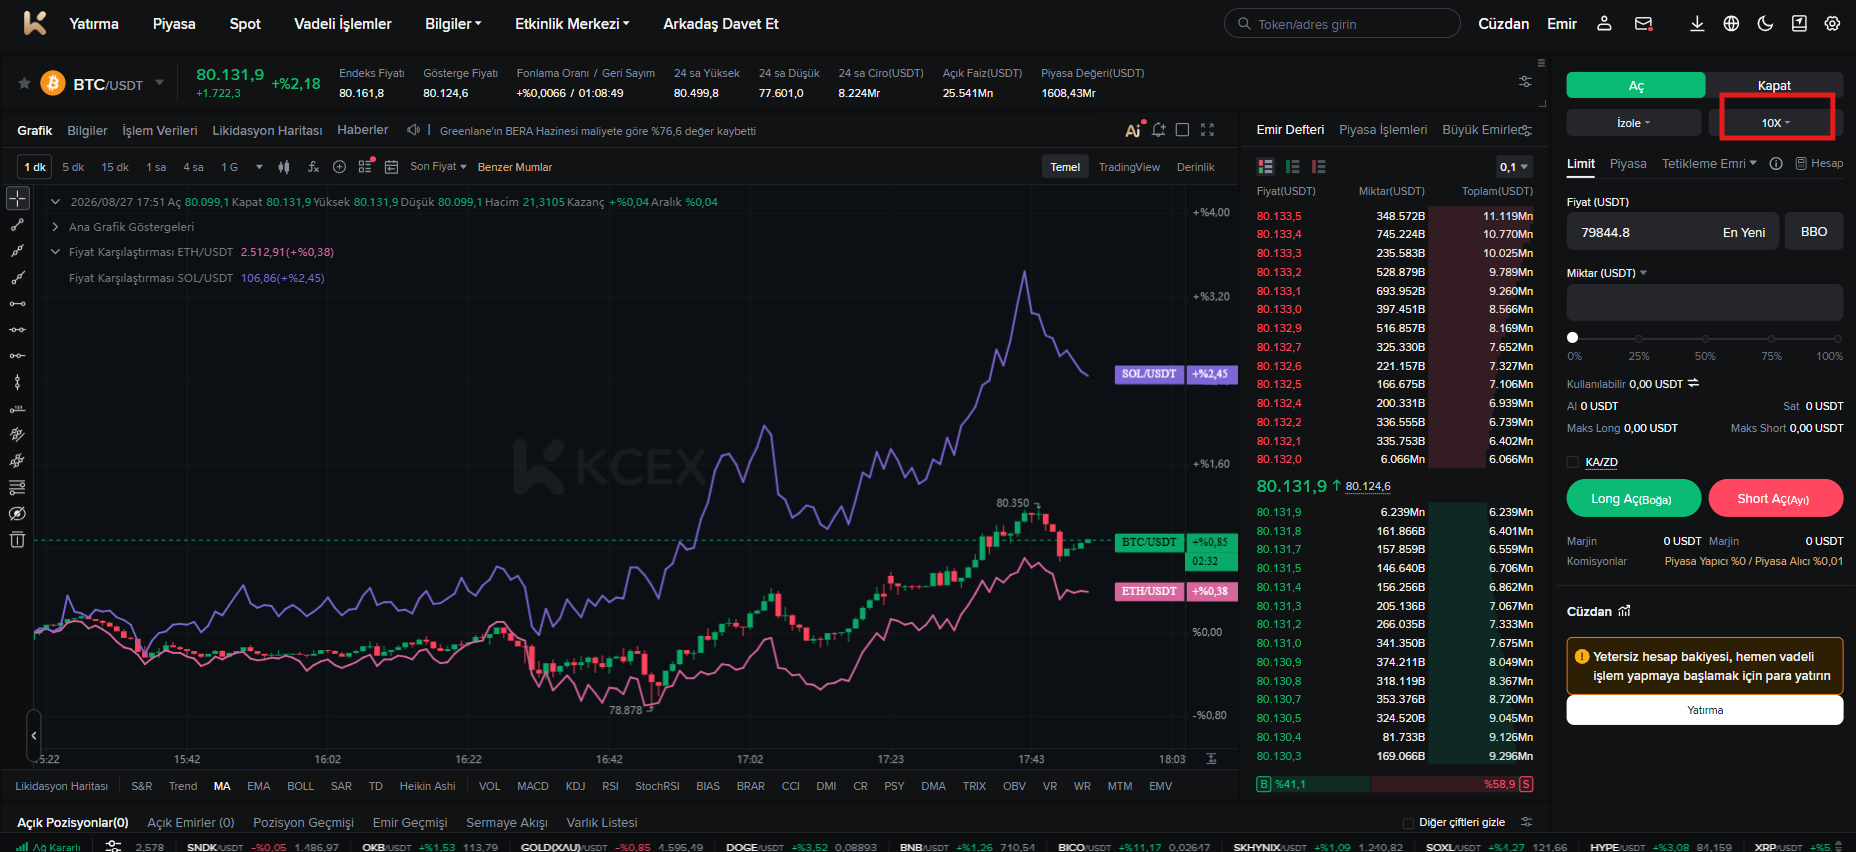Open language globe icon
The width and height of the screenshot is (1856, 852).
pyautogui.click(x=1731, y=23)
